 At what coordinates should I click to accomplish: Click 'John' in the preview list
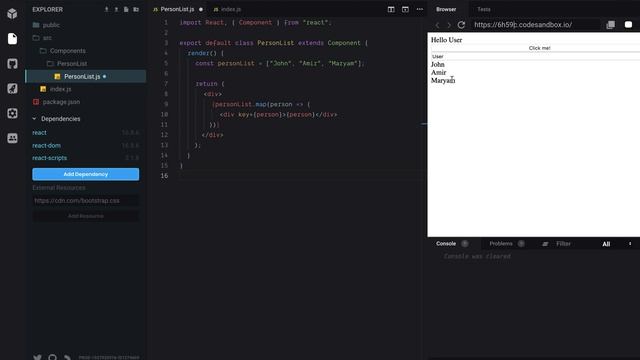(438, 64)
